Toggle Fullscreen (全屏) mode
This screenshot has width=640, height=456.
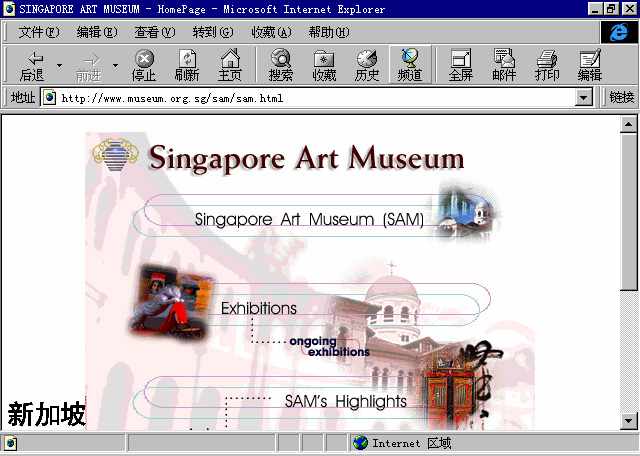[461, 65]
